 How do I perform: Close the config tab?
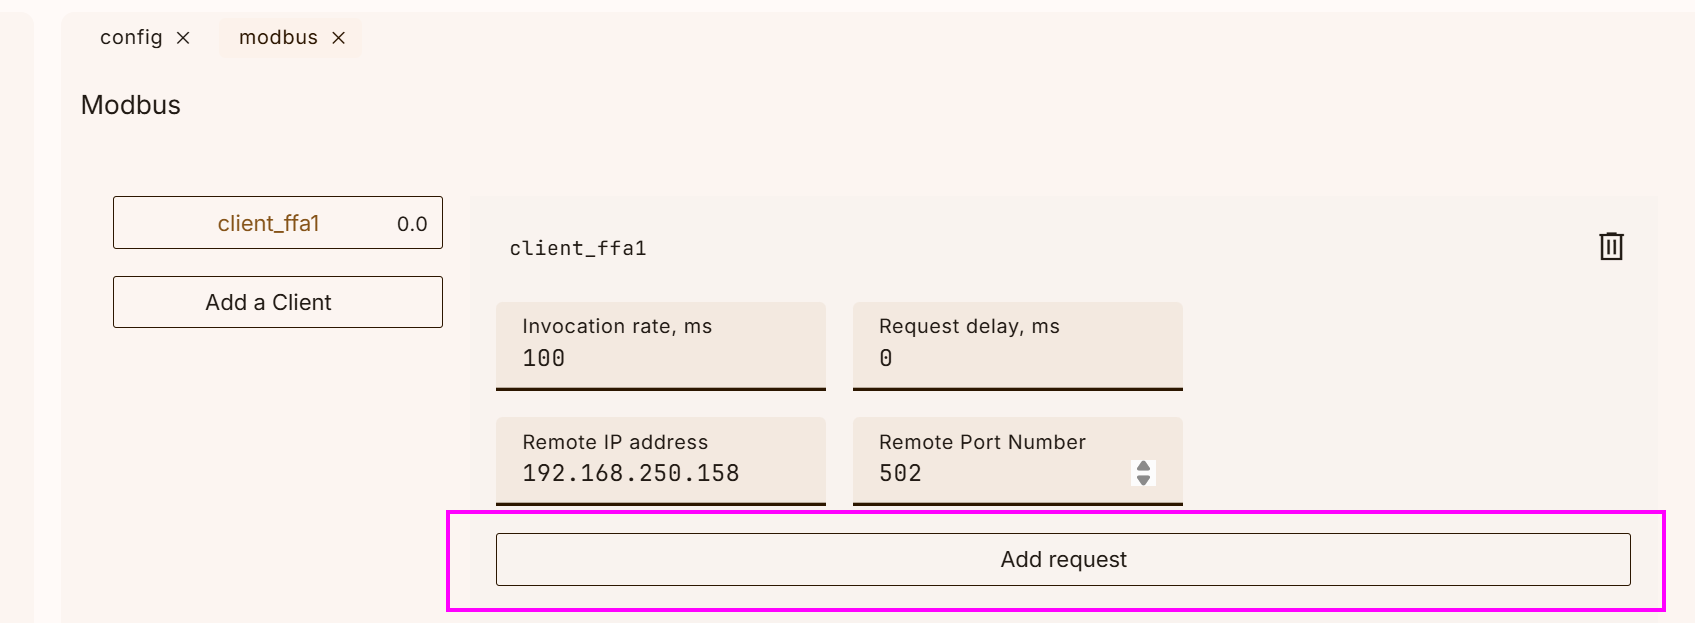[x=183, y=38]
